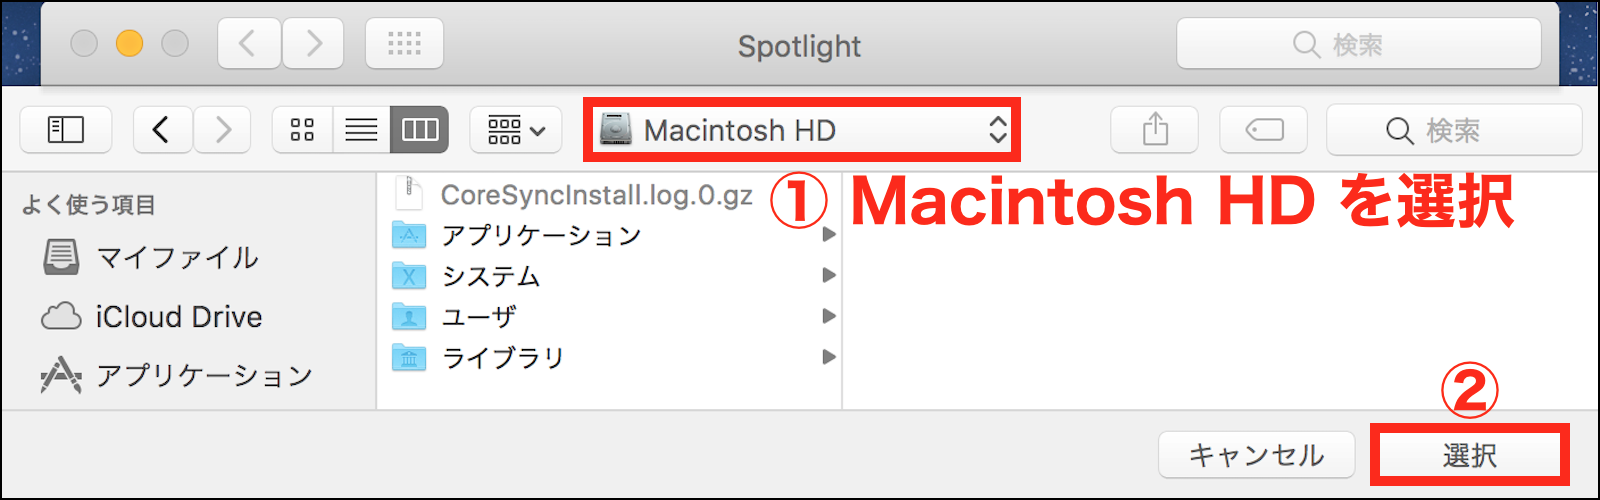
Task: Click the edit tags icon
Action: pyautogui.click(x=1264, y=130)
